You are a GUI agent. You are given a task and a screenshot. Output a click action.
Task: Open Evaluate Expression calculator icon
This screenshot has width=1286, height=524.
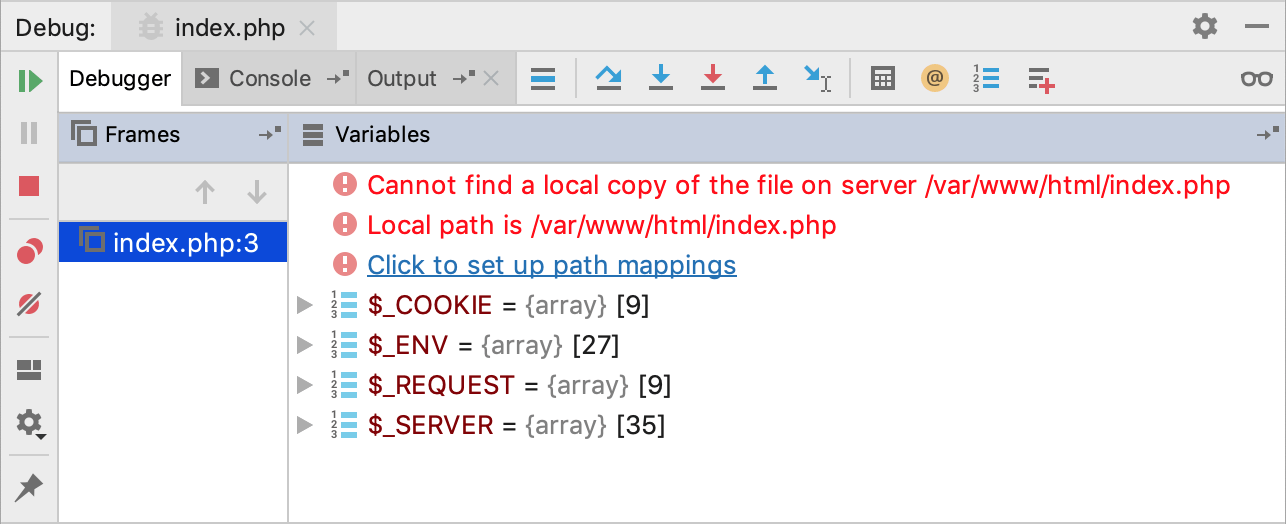882,78
